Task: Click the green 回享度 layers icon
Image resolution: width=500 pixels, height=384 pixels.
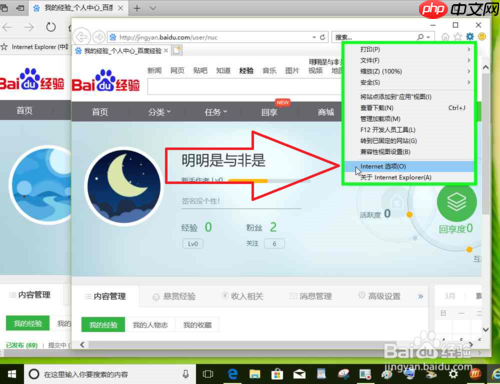Action: tap(457, 202)
